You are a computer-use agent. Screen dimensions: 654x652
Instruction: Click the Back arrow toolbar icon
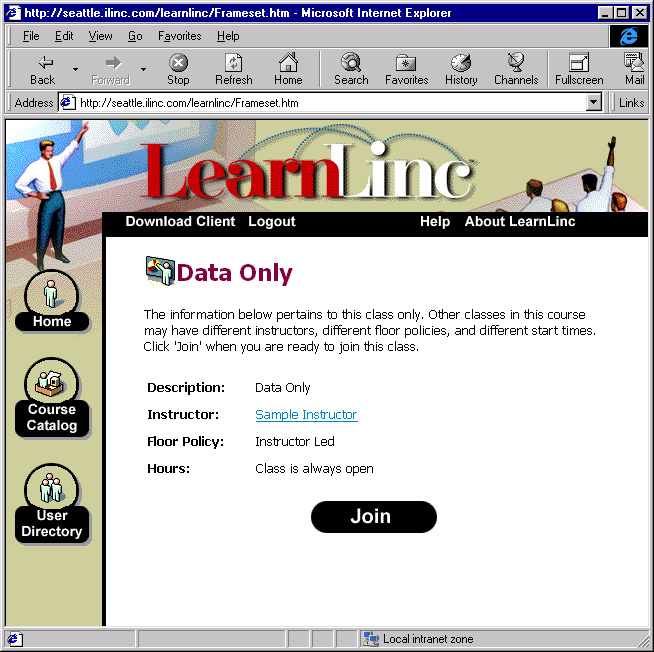[x=45, y=63]
